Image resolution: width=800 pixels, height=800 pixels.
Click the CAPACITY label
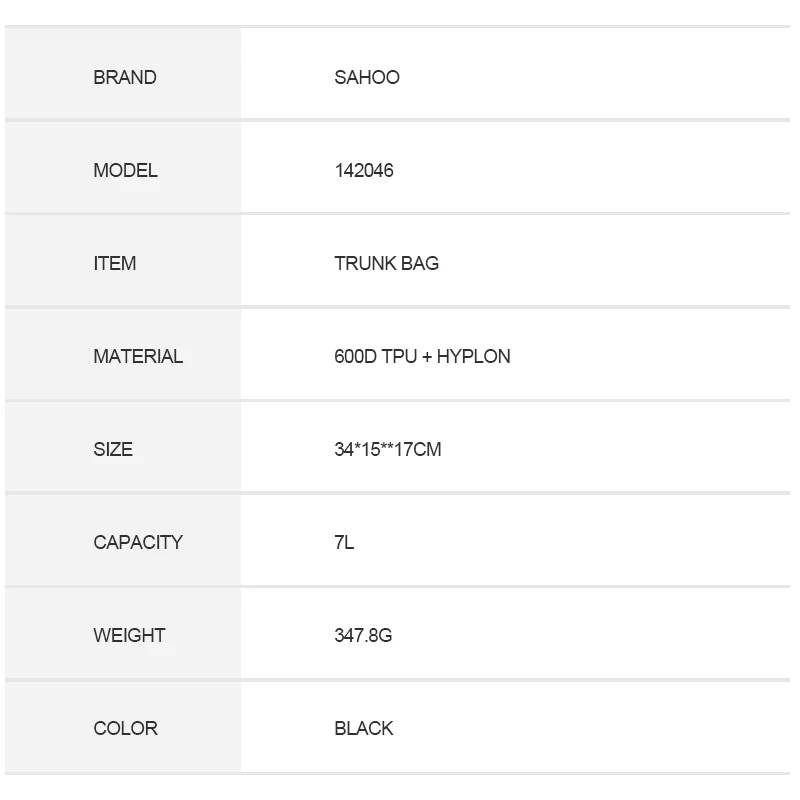pyautogui.click(x=138, y=543)
